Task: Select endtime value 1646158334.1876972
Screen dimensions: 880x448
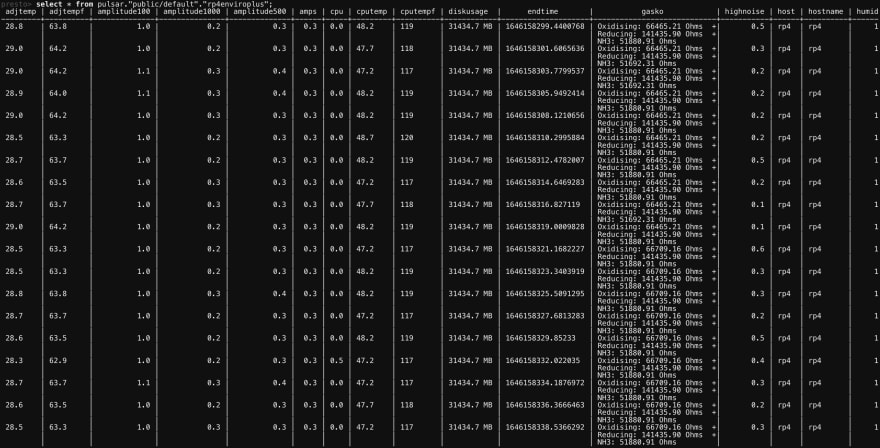Action: click(x=545, y=383)
